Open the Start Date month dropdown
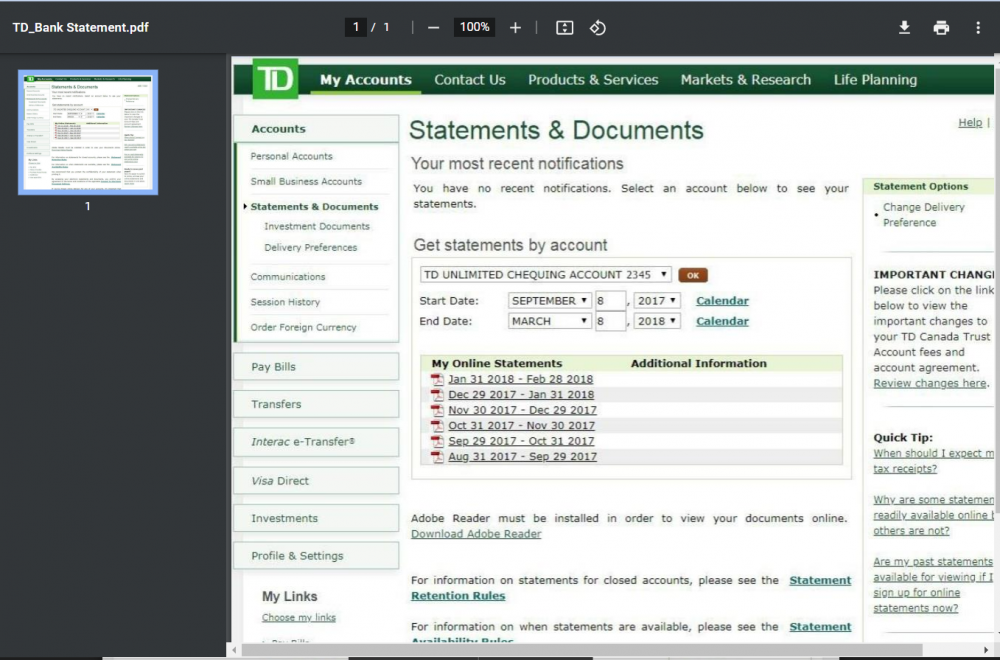The width and height of the screenshot is (1000, 660). [x=549, y=300]
